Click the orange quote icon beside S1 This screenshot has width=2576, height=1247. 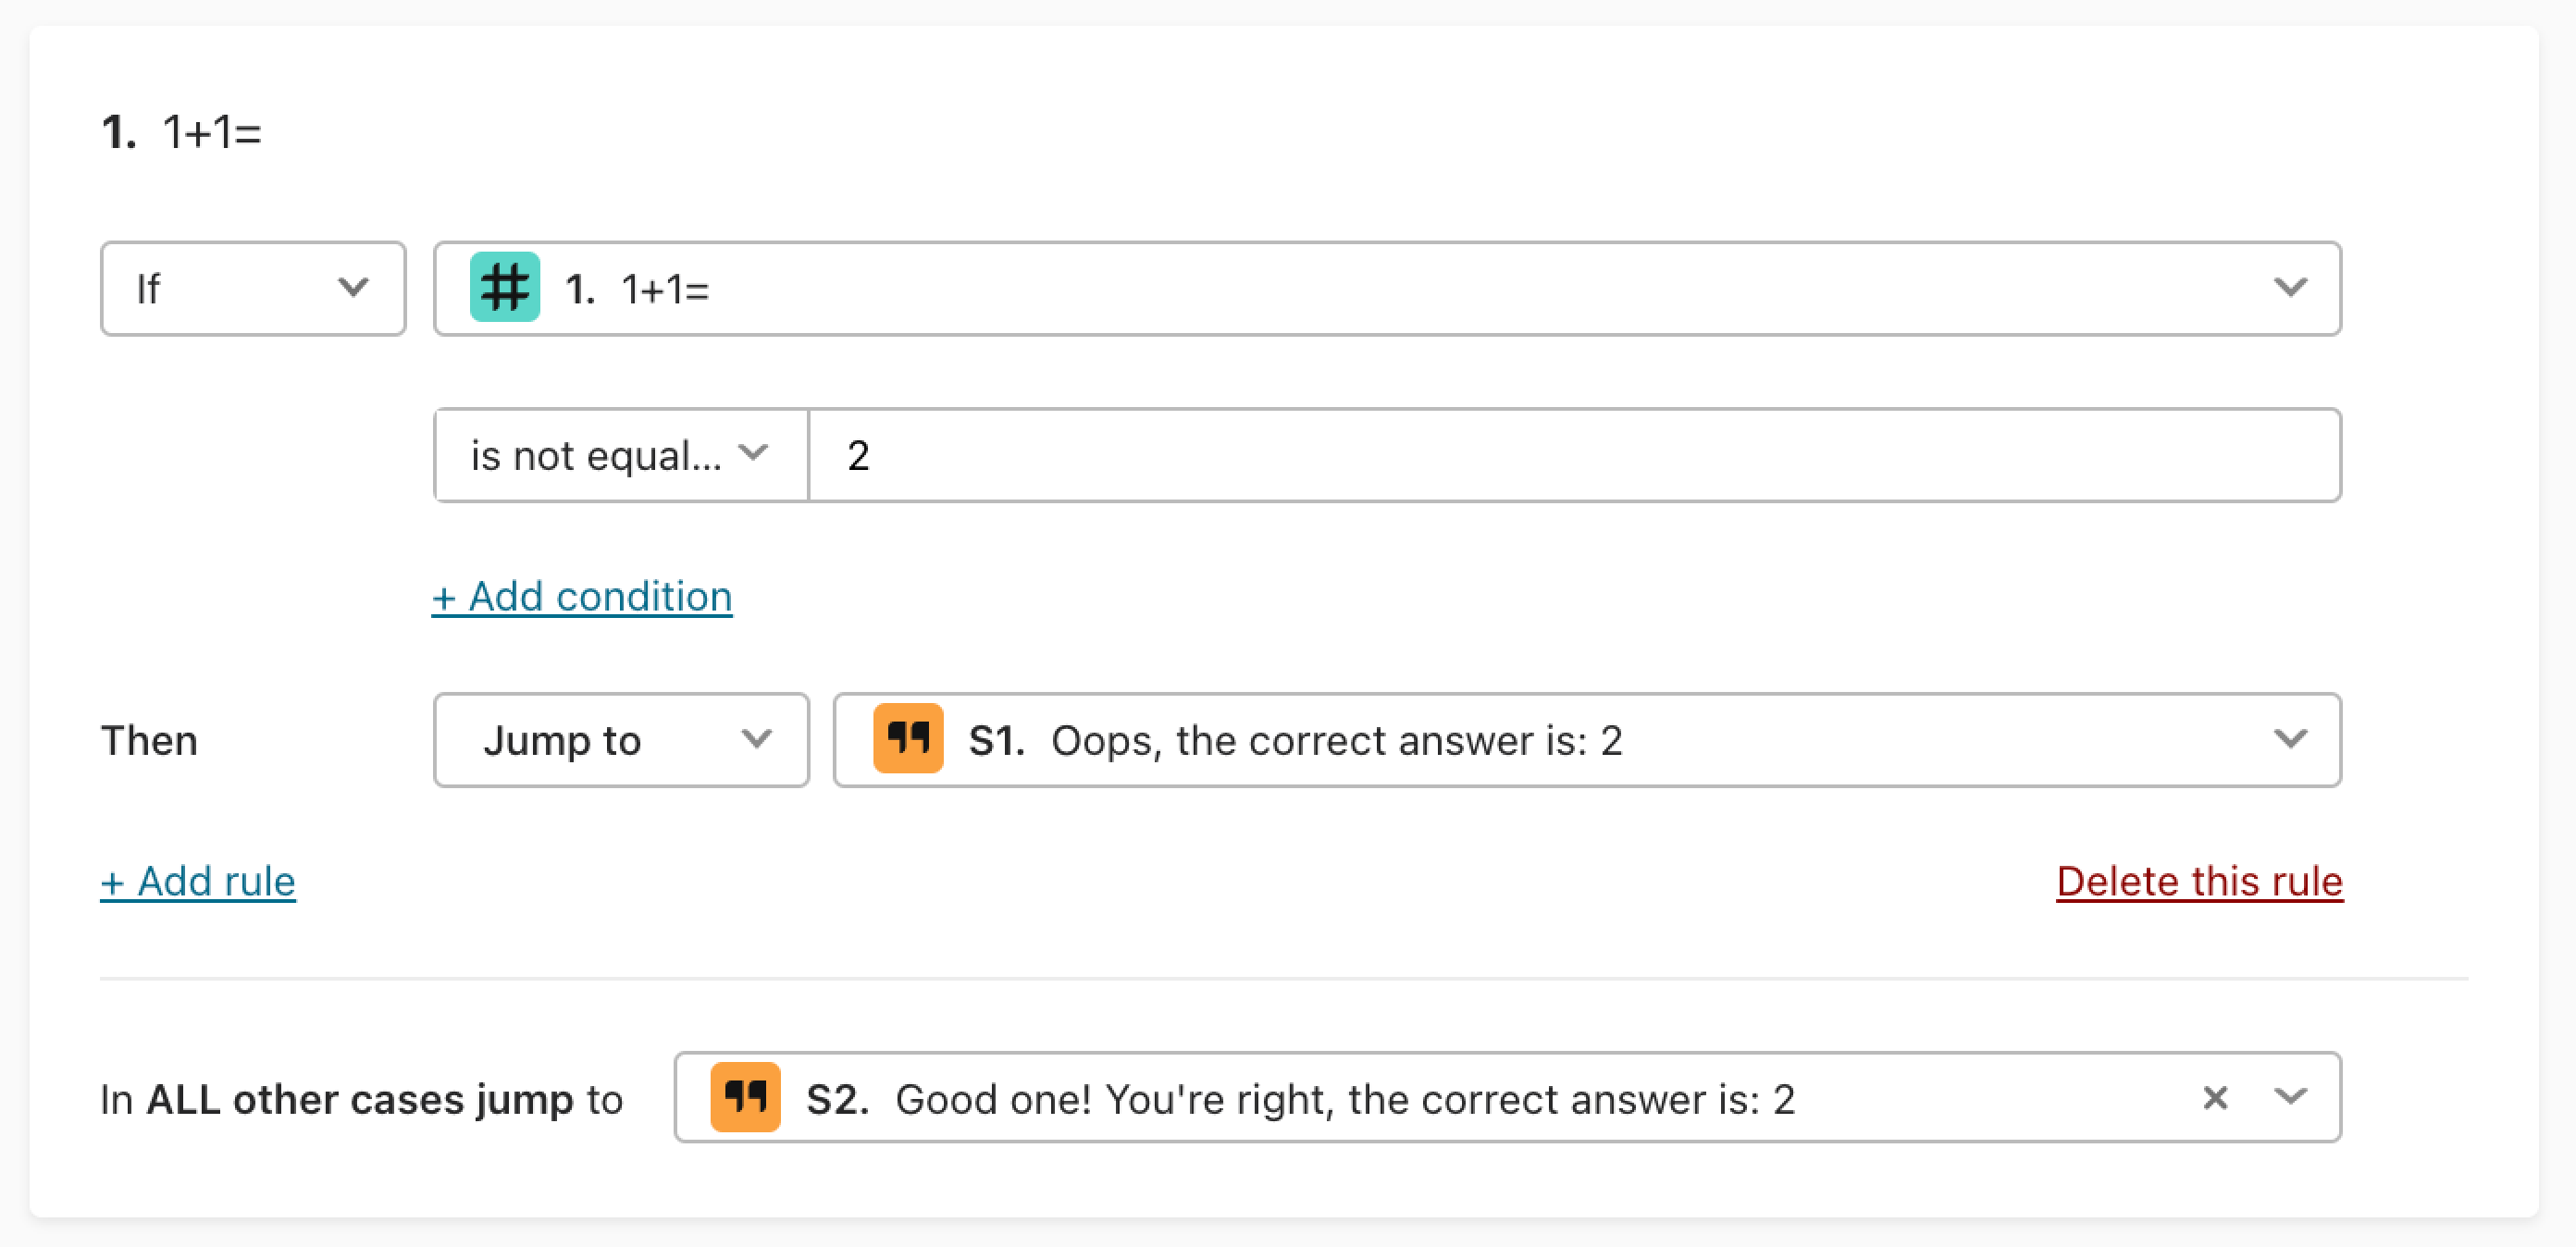[908, 739]
